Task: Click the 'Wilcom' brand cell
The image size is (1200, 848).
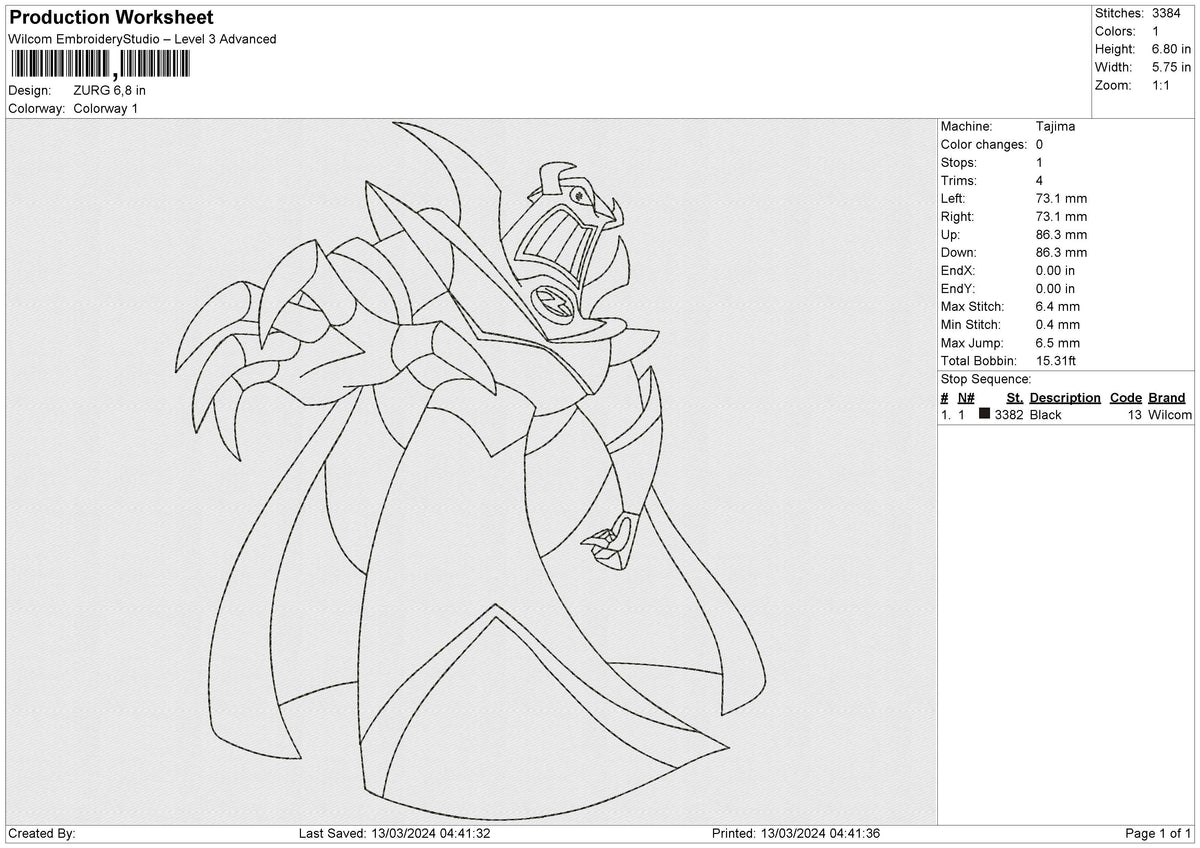Action: 1170,414
